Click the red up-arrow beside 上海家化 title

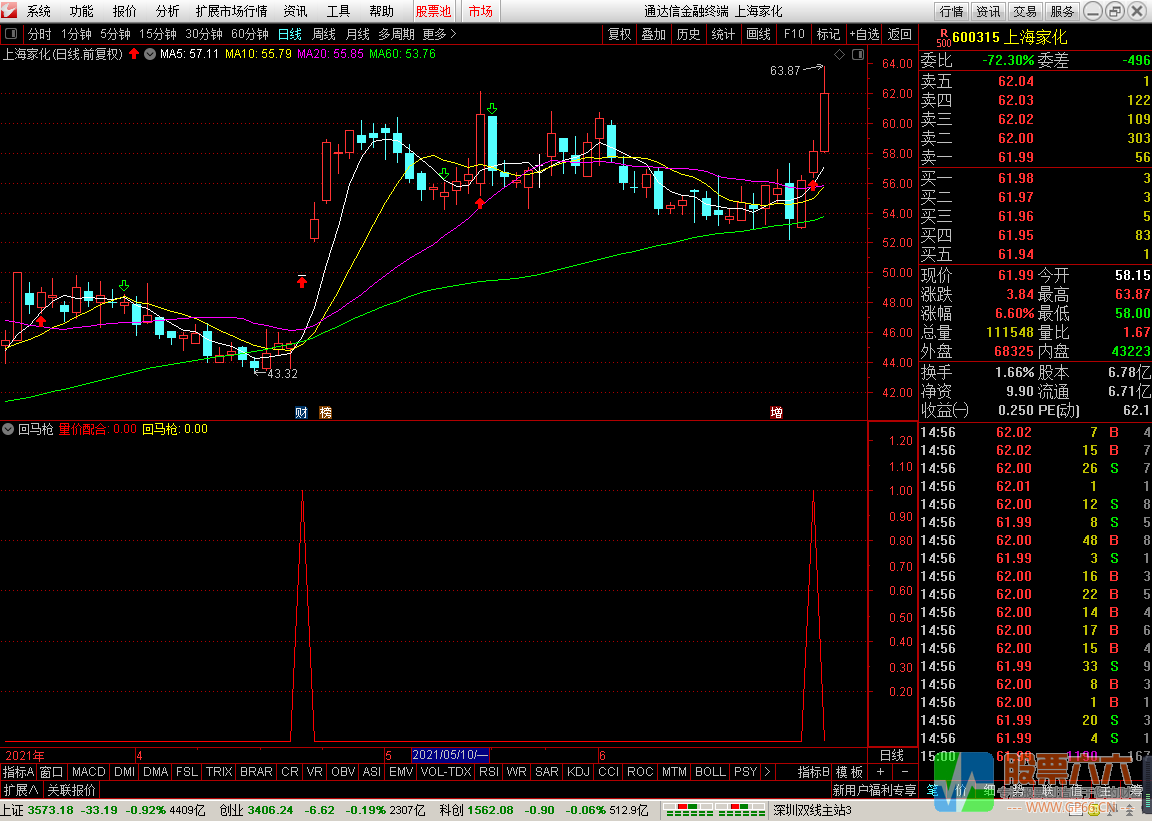(134, 54)
